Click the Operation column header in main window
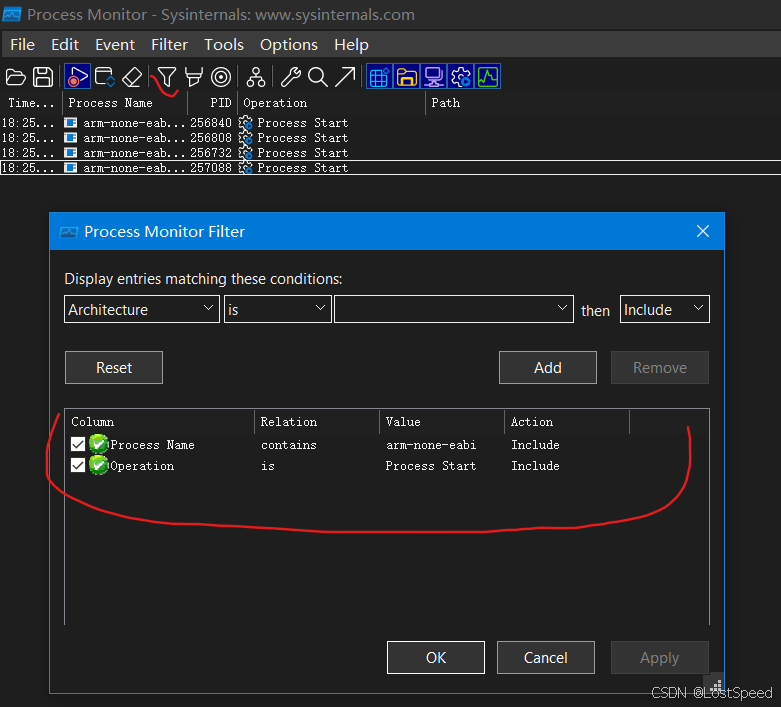Image resolution: width=781 pixels, height=707 pixels. (331, 103)
